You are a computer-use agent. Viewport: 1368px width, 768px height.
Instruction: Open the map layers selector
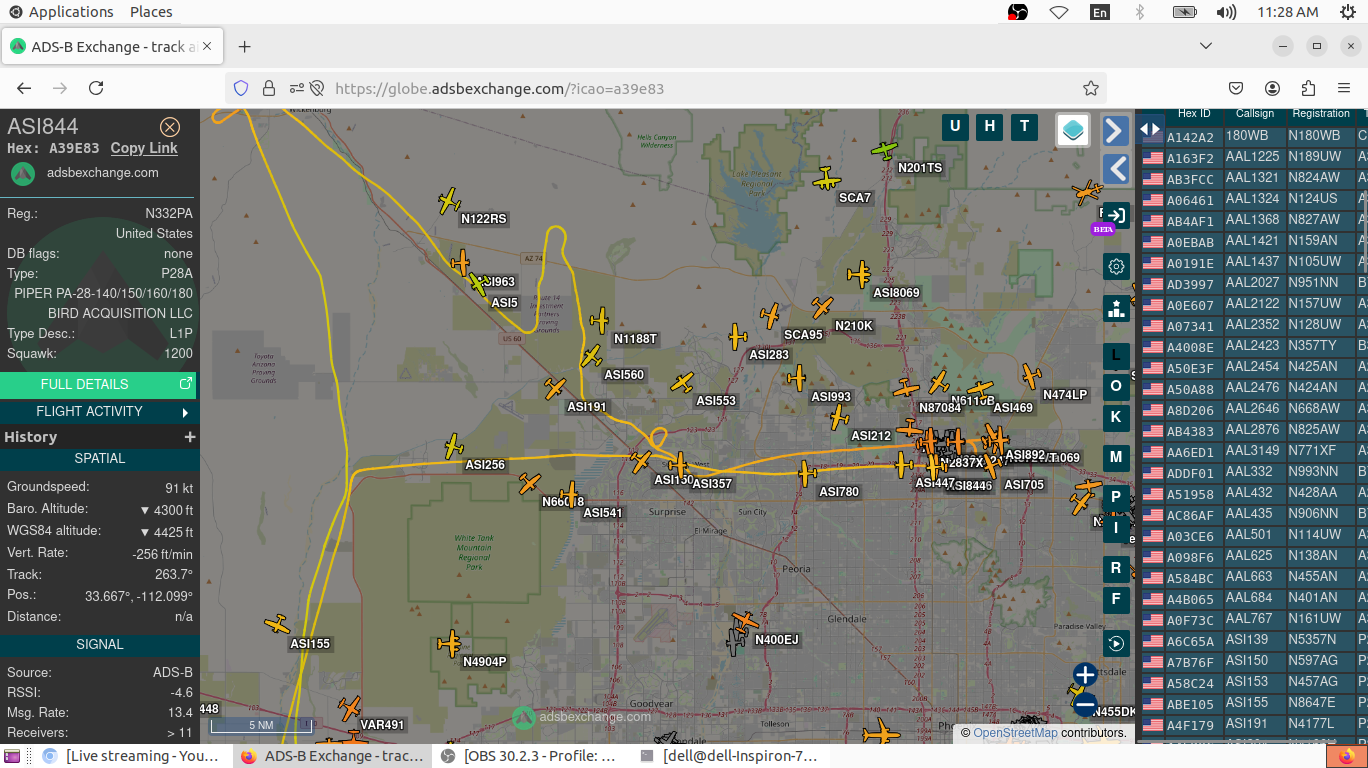point(1073,130)
